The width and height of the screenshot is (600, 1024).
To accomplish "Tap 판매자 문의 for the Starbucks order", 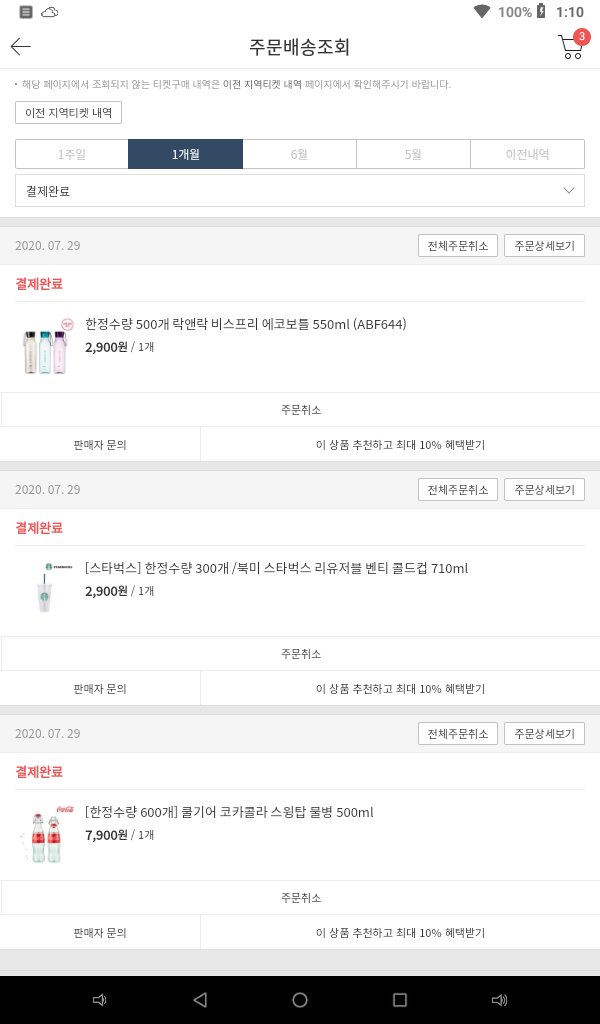I will click(x=100, y=689).
